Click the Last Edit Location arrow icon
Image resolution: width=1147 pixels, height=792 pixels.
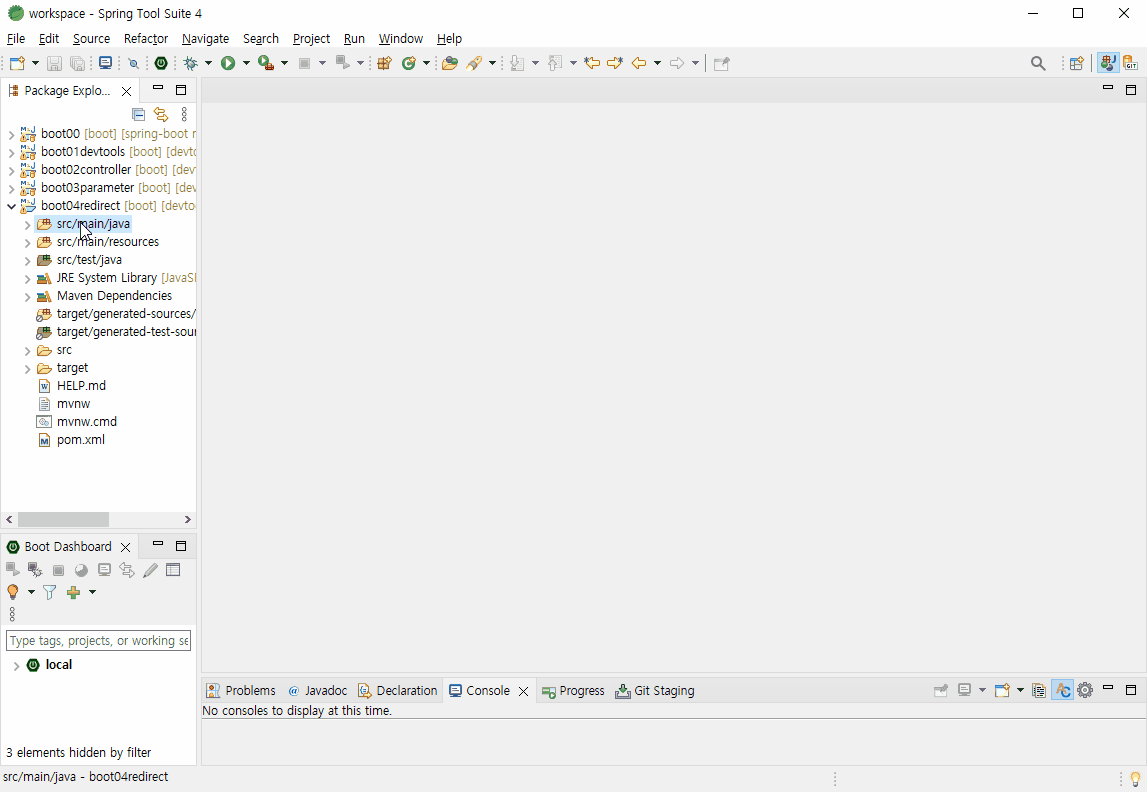(592, 64)
